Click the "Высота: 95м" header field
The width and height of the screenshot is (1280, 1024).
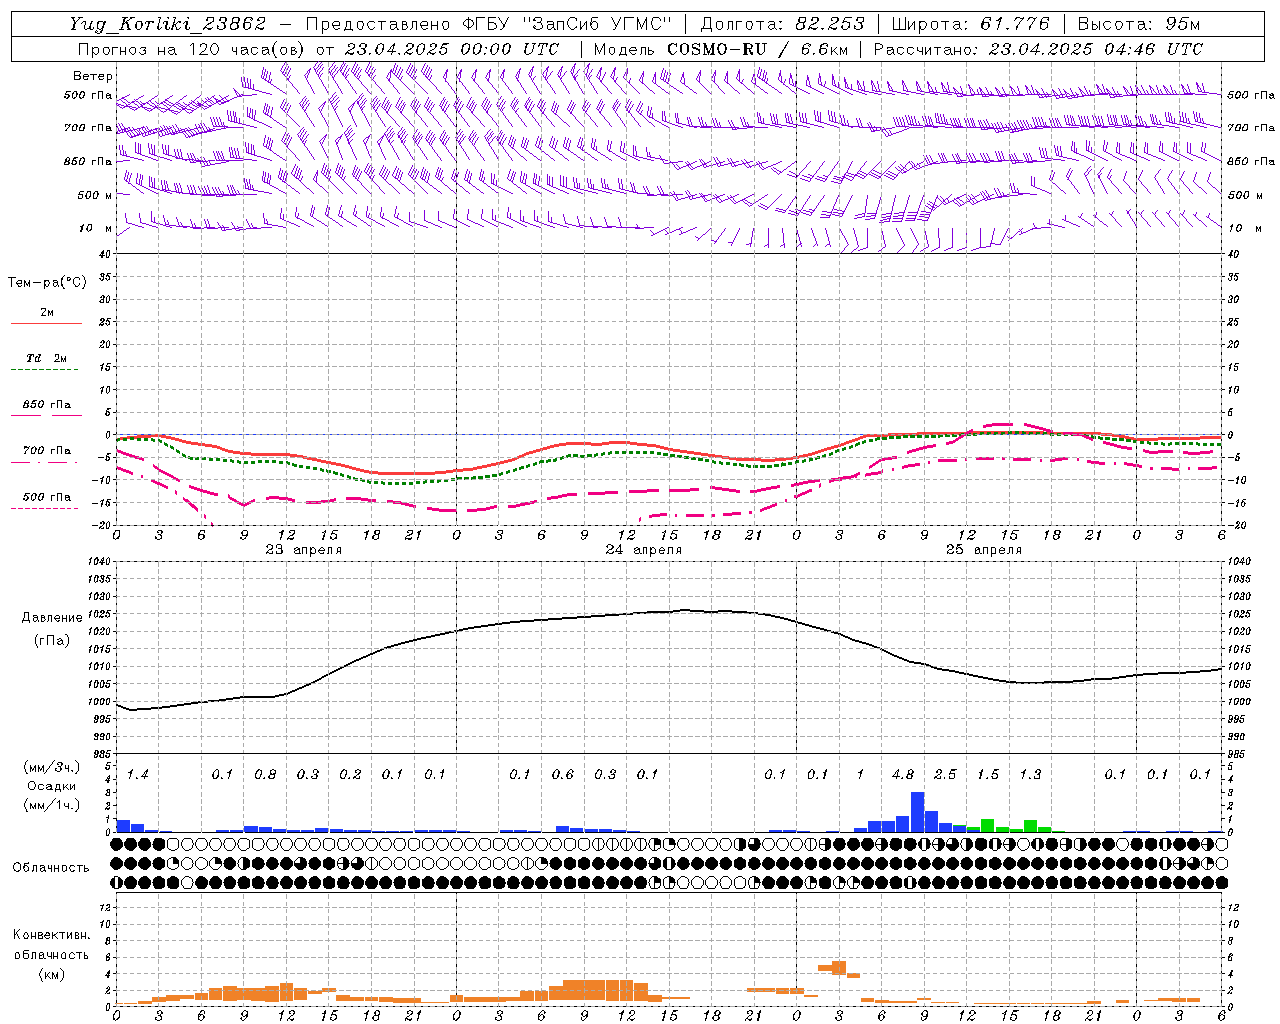(1139, 24)
